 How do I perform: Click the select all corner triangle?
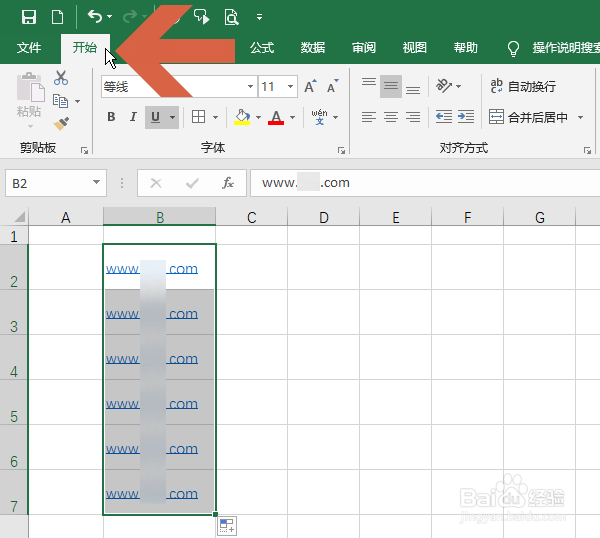[x=19, y=217]
